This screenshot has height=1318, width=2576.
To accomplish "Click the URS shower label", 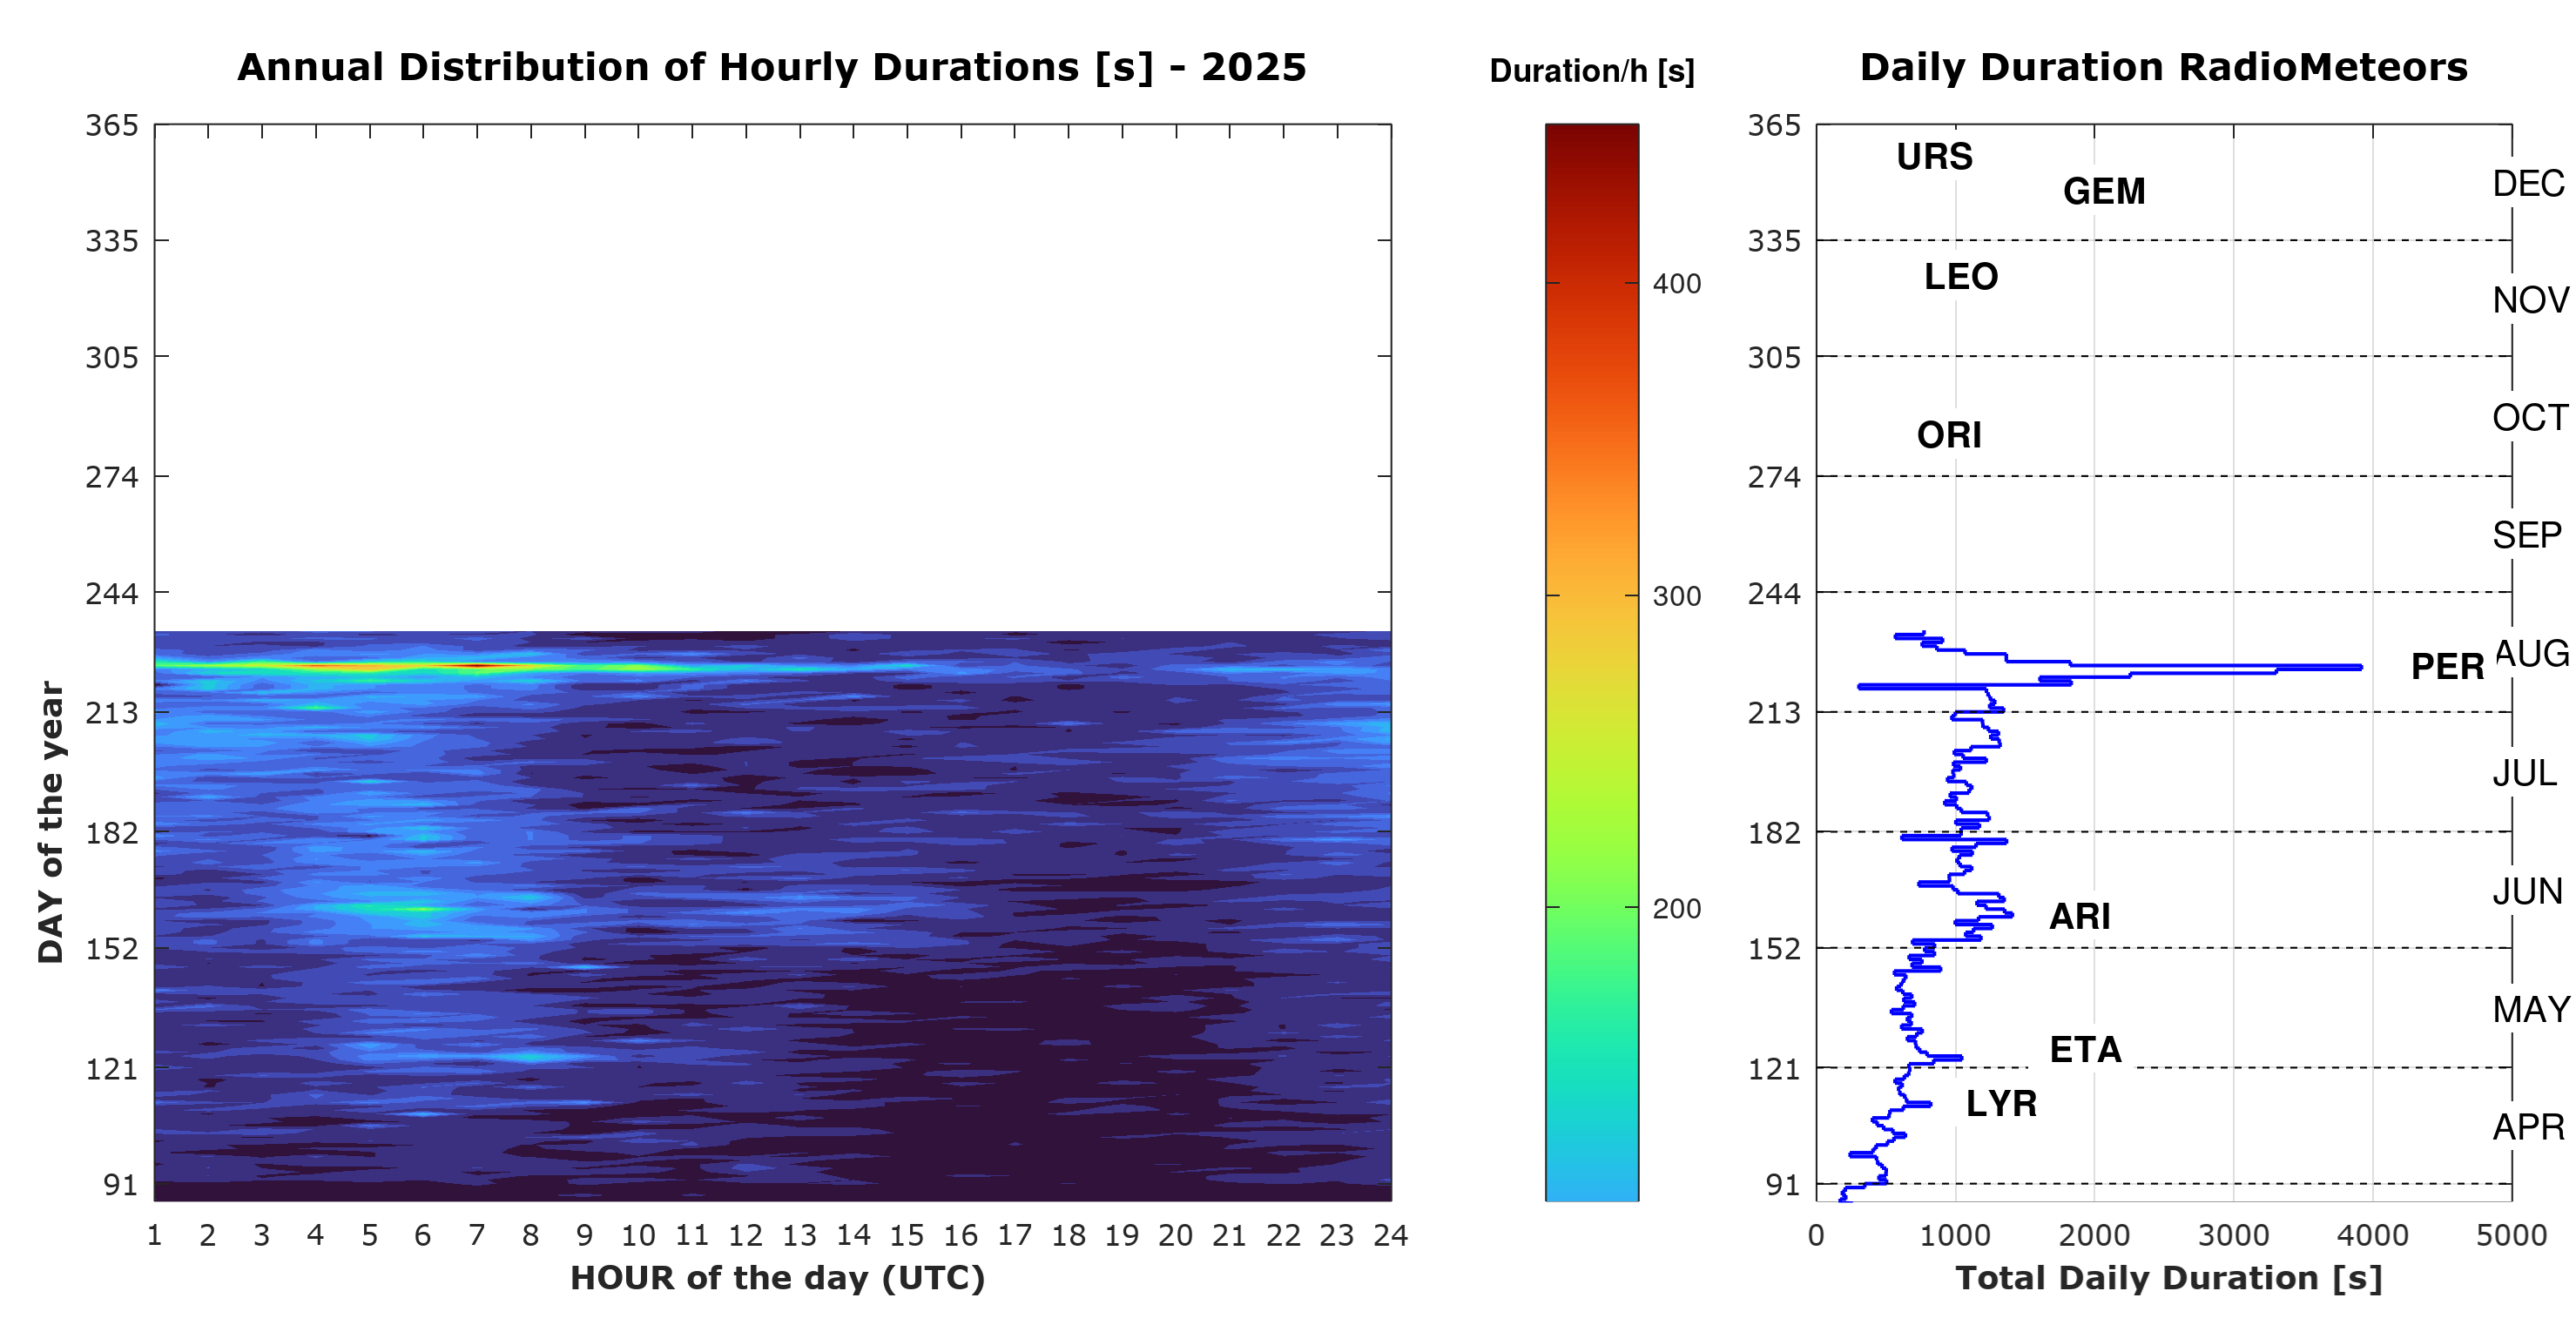I will tap(1934, 156).
